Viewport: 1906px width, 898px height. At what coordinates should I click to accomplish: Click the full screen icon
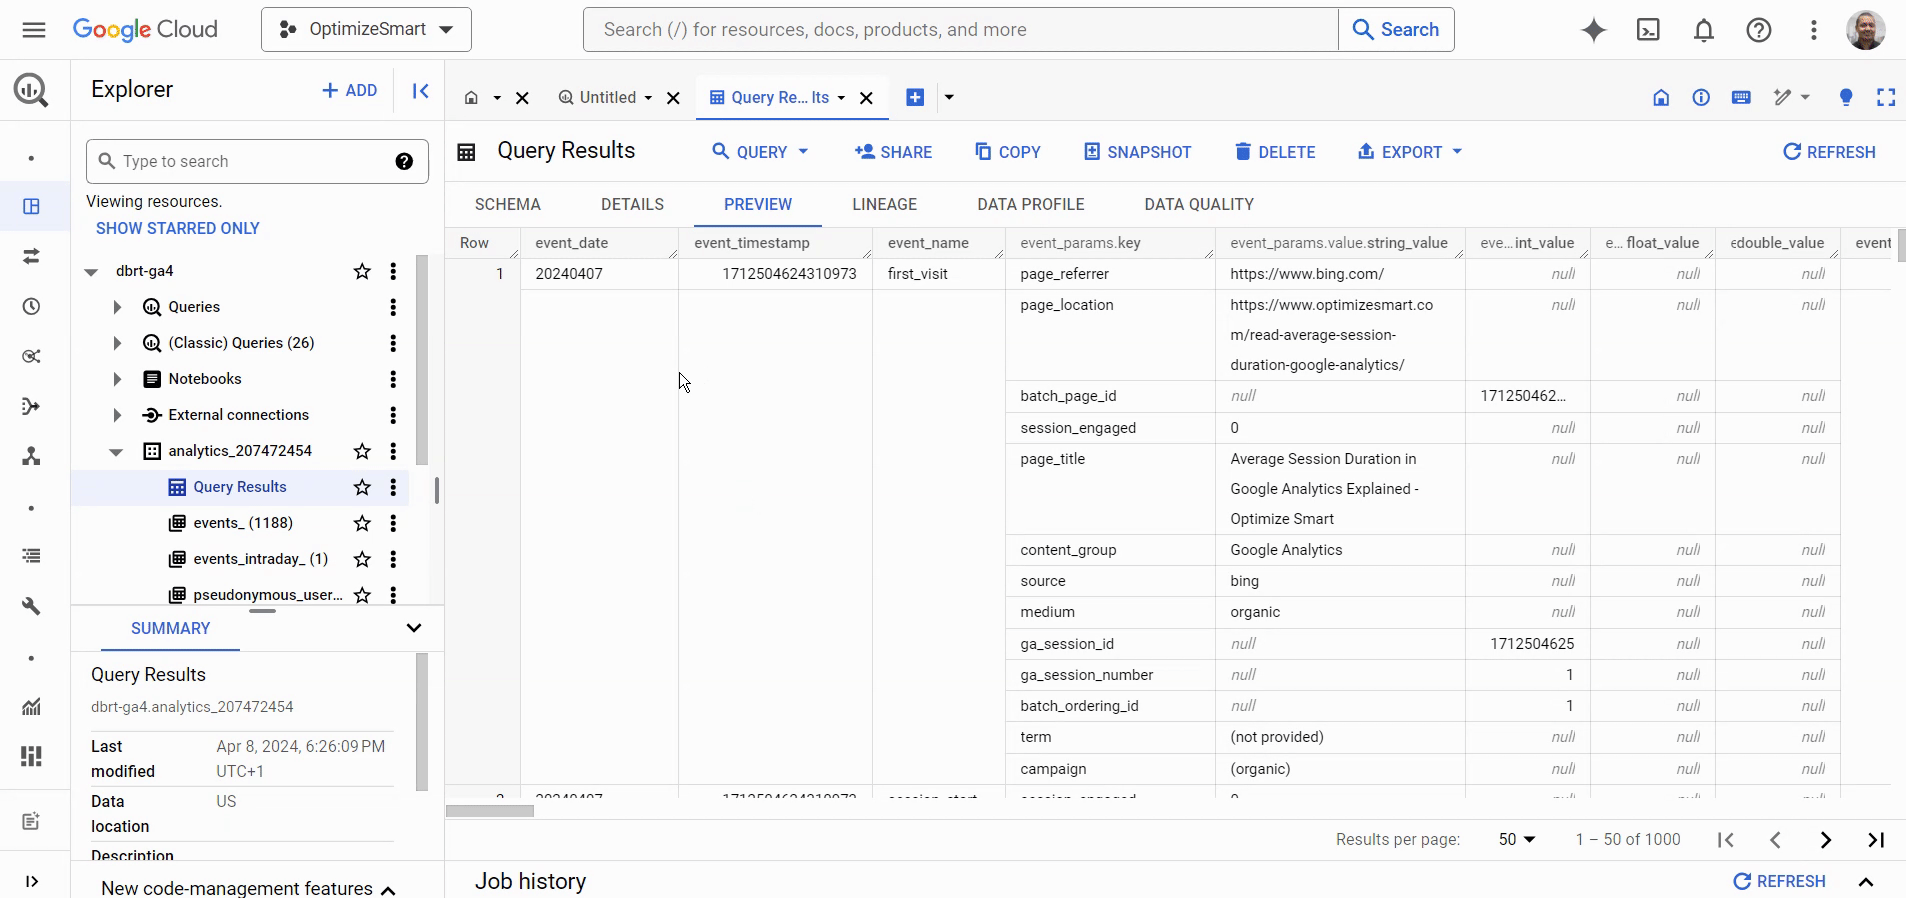pos(1886,97)
